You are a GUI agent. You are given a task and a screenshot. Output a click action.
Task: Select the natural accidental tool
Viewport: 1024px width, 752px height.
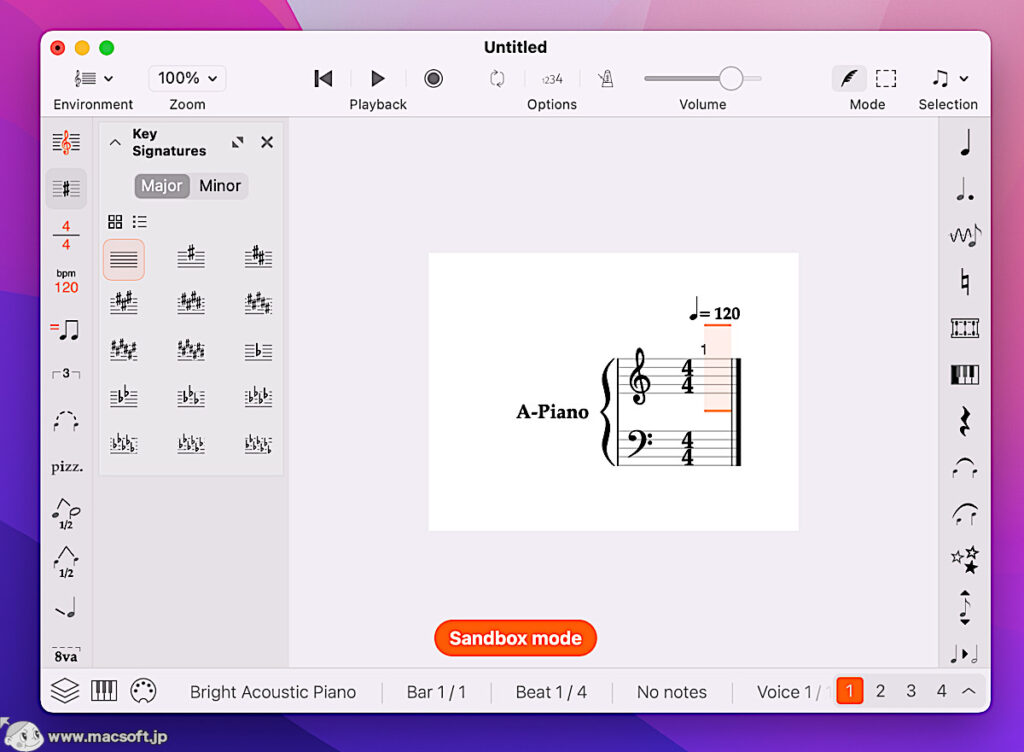coord(965,282)
